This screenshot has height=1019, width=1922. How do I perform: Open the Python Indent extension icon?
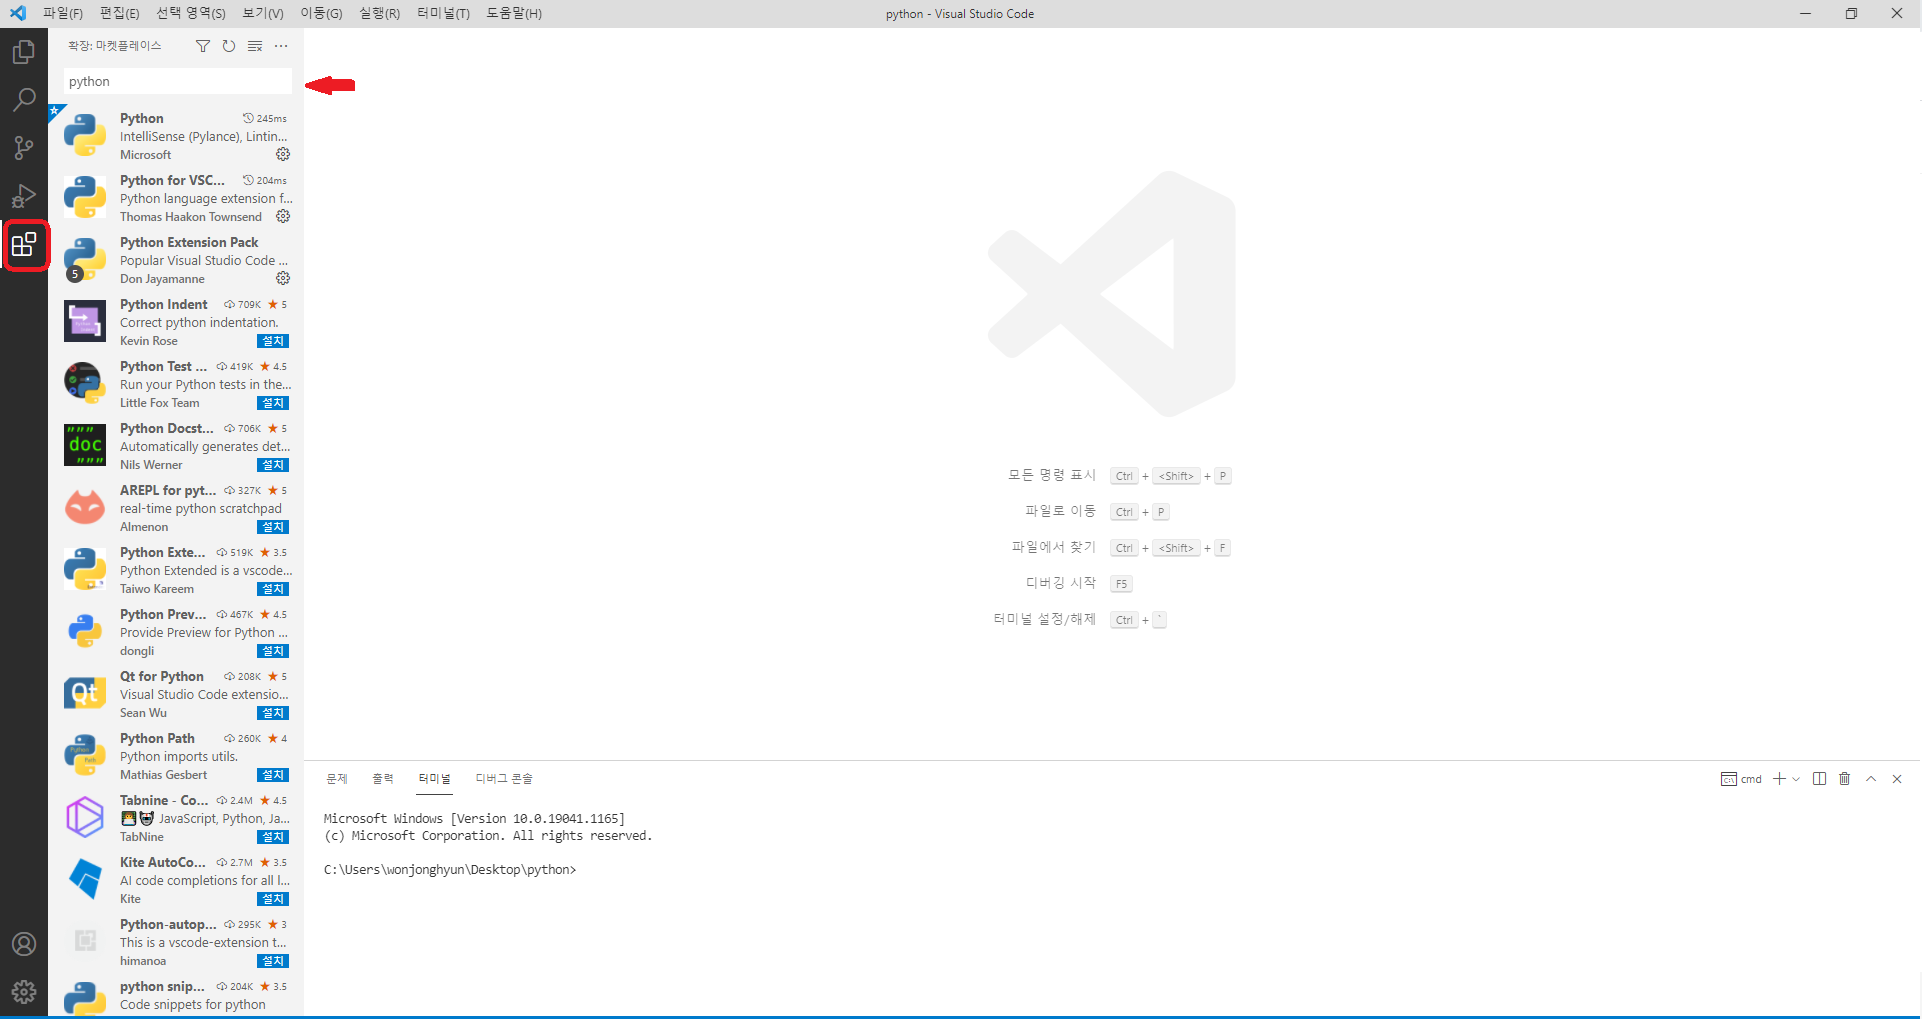pos(85,321)
